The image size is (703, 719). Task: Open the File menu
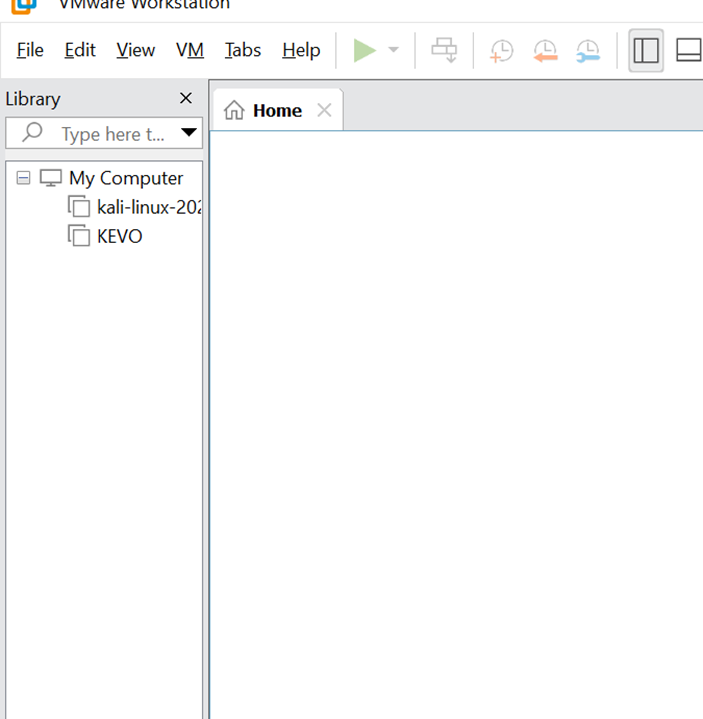(30, 50)
